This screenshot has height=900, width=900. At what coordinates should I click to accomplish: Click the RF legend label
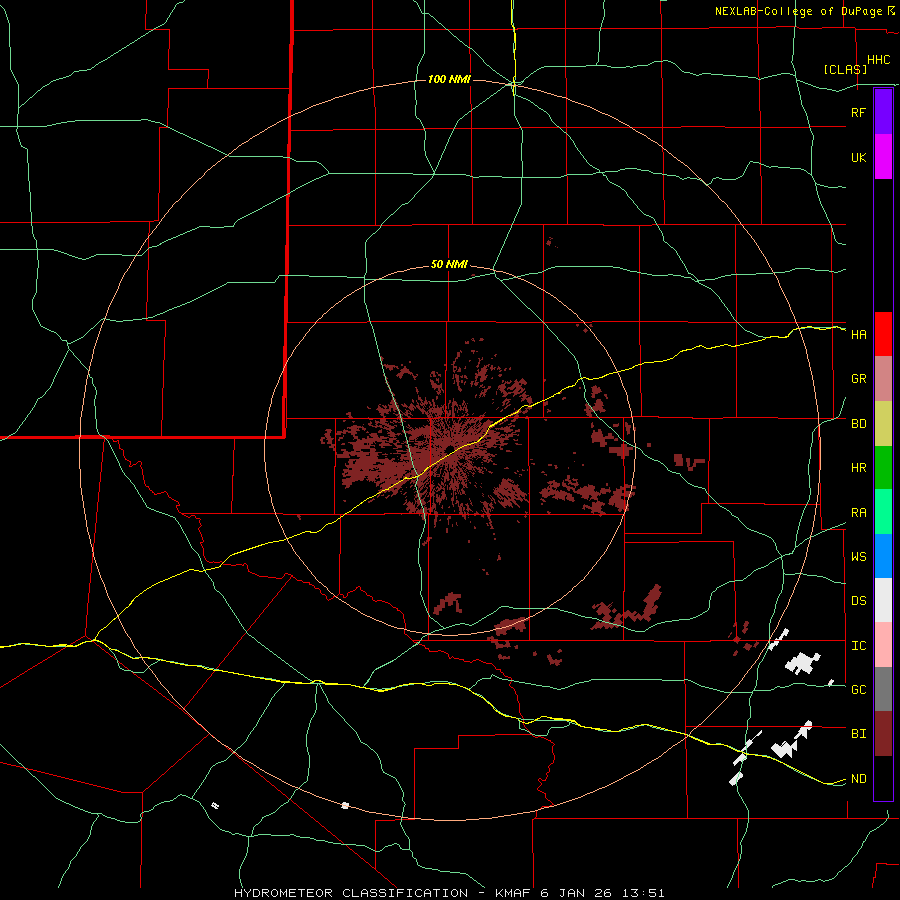pyautogui.click(x=858, y=112)
